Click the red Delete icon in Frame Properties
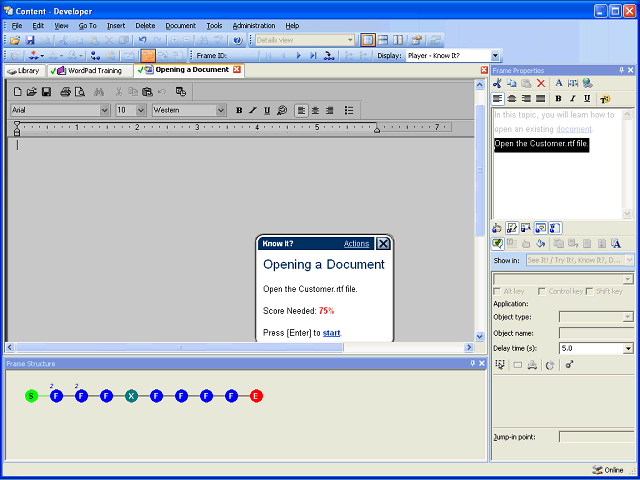 [x=541, y=83]
